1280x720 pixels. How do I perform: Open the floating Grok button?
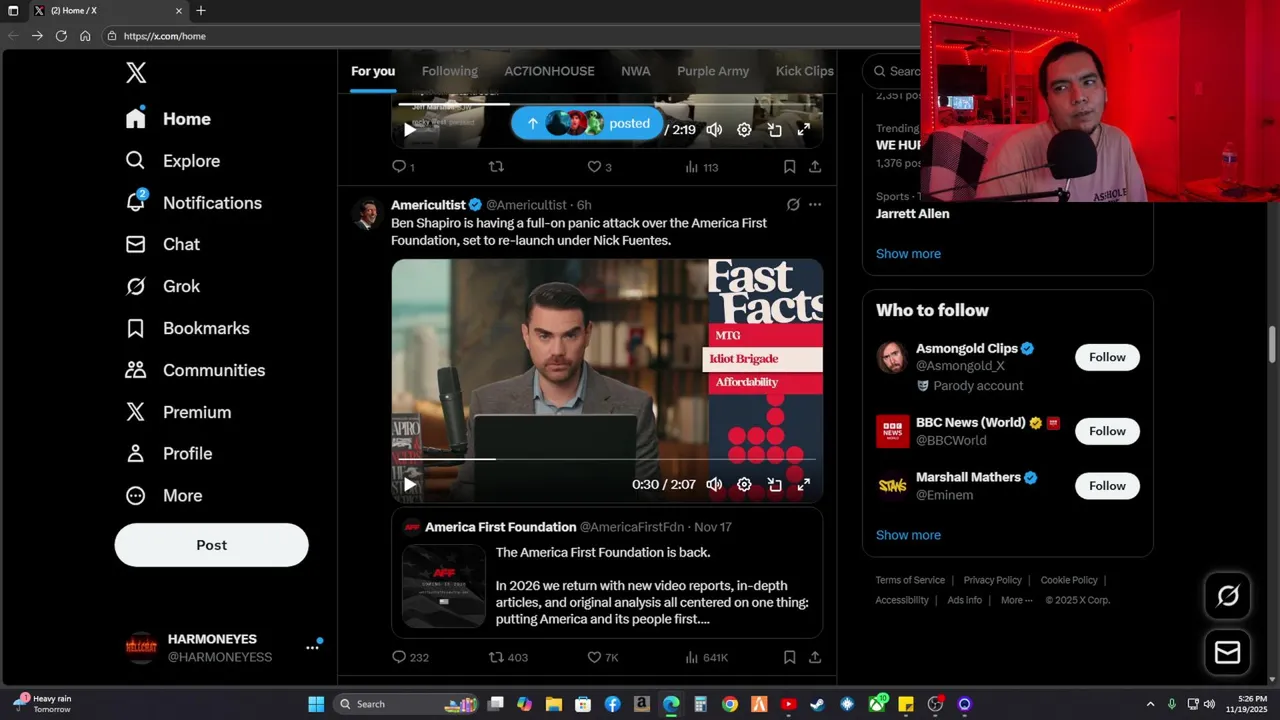click(1227, 597)
